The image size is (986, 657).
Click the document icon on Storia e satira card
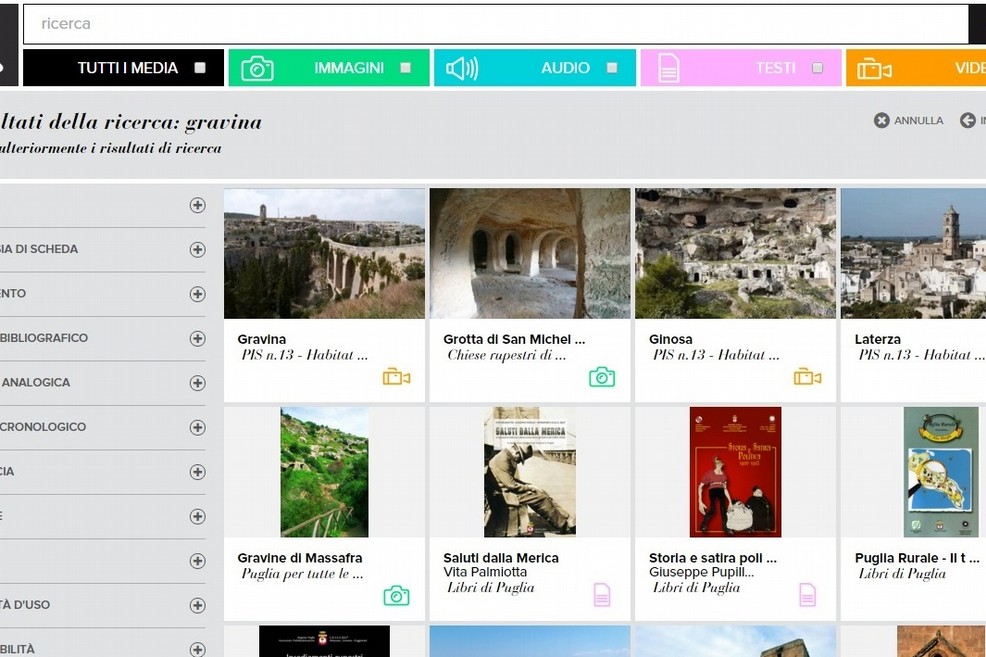coord(807,595)
